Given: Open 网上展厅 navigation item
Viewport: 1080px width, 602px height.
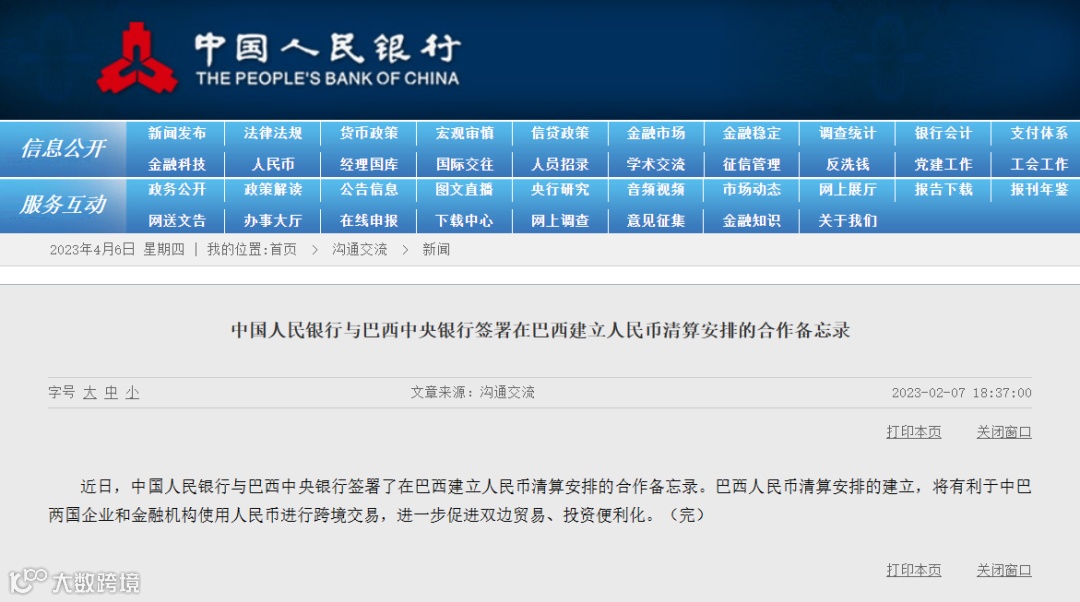Looking at the screenshot, I should [847, 189].
